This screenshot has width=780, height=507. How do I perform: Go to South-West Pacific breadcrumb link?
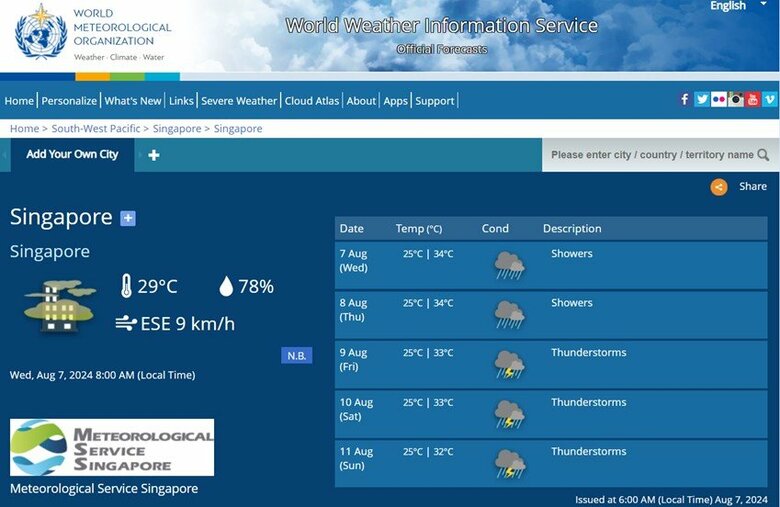[97, 129]
